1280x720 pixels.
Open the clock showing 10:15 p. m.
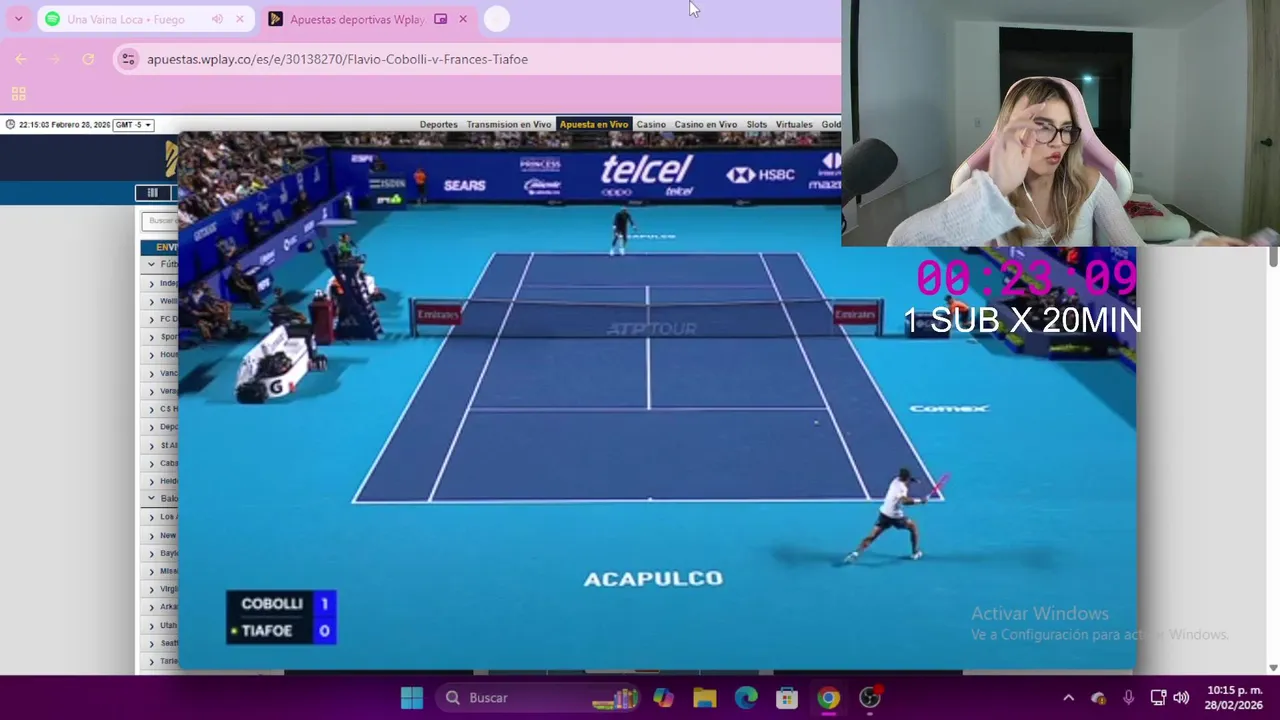tap(1234, 698)
